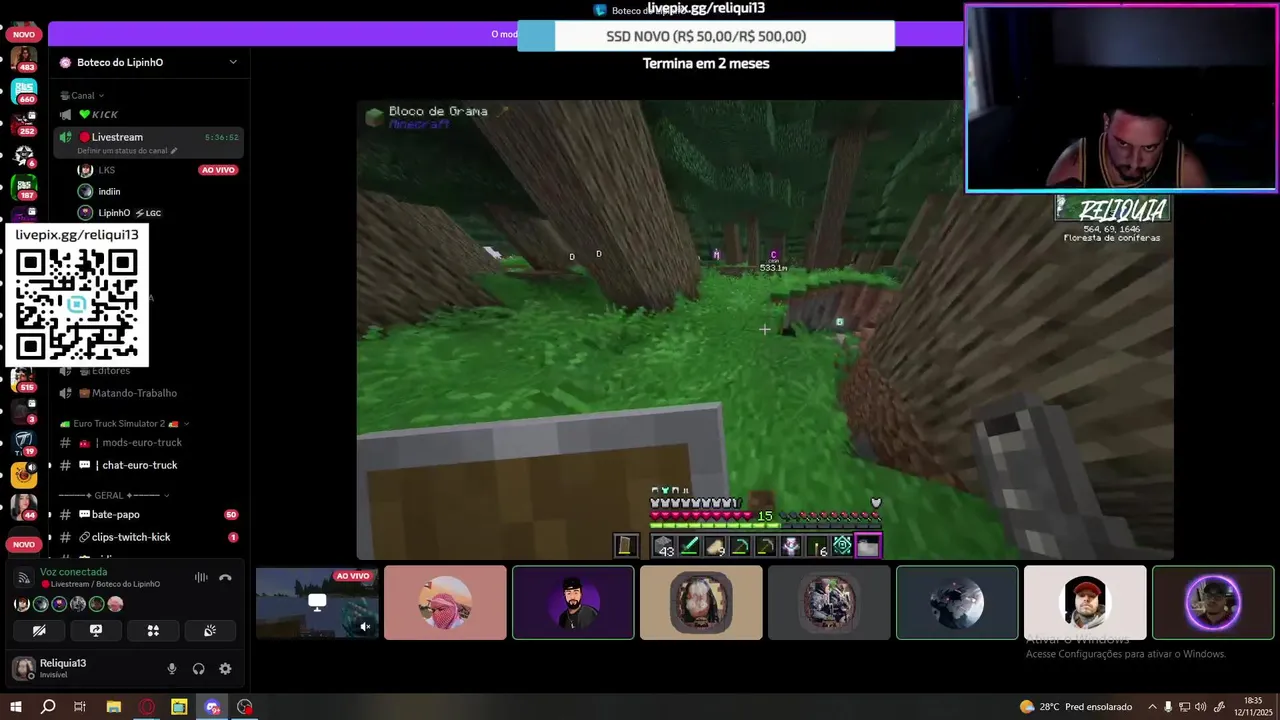Edit channel status pencil icon
The height and width of the screenshot is (720, 1280).
(x=174, y=151)
